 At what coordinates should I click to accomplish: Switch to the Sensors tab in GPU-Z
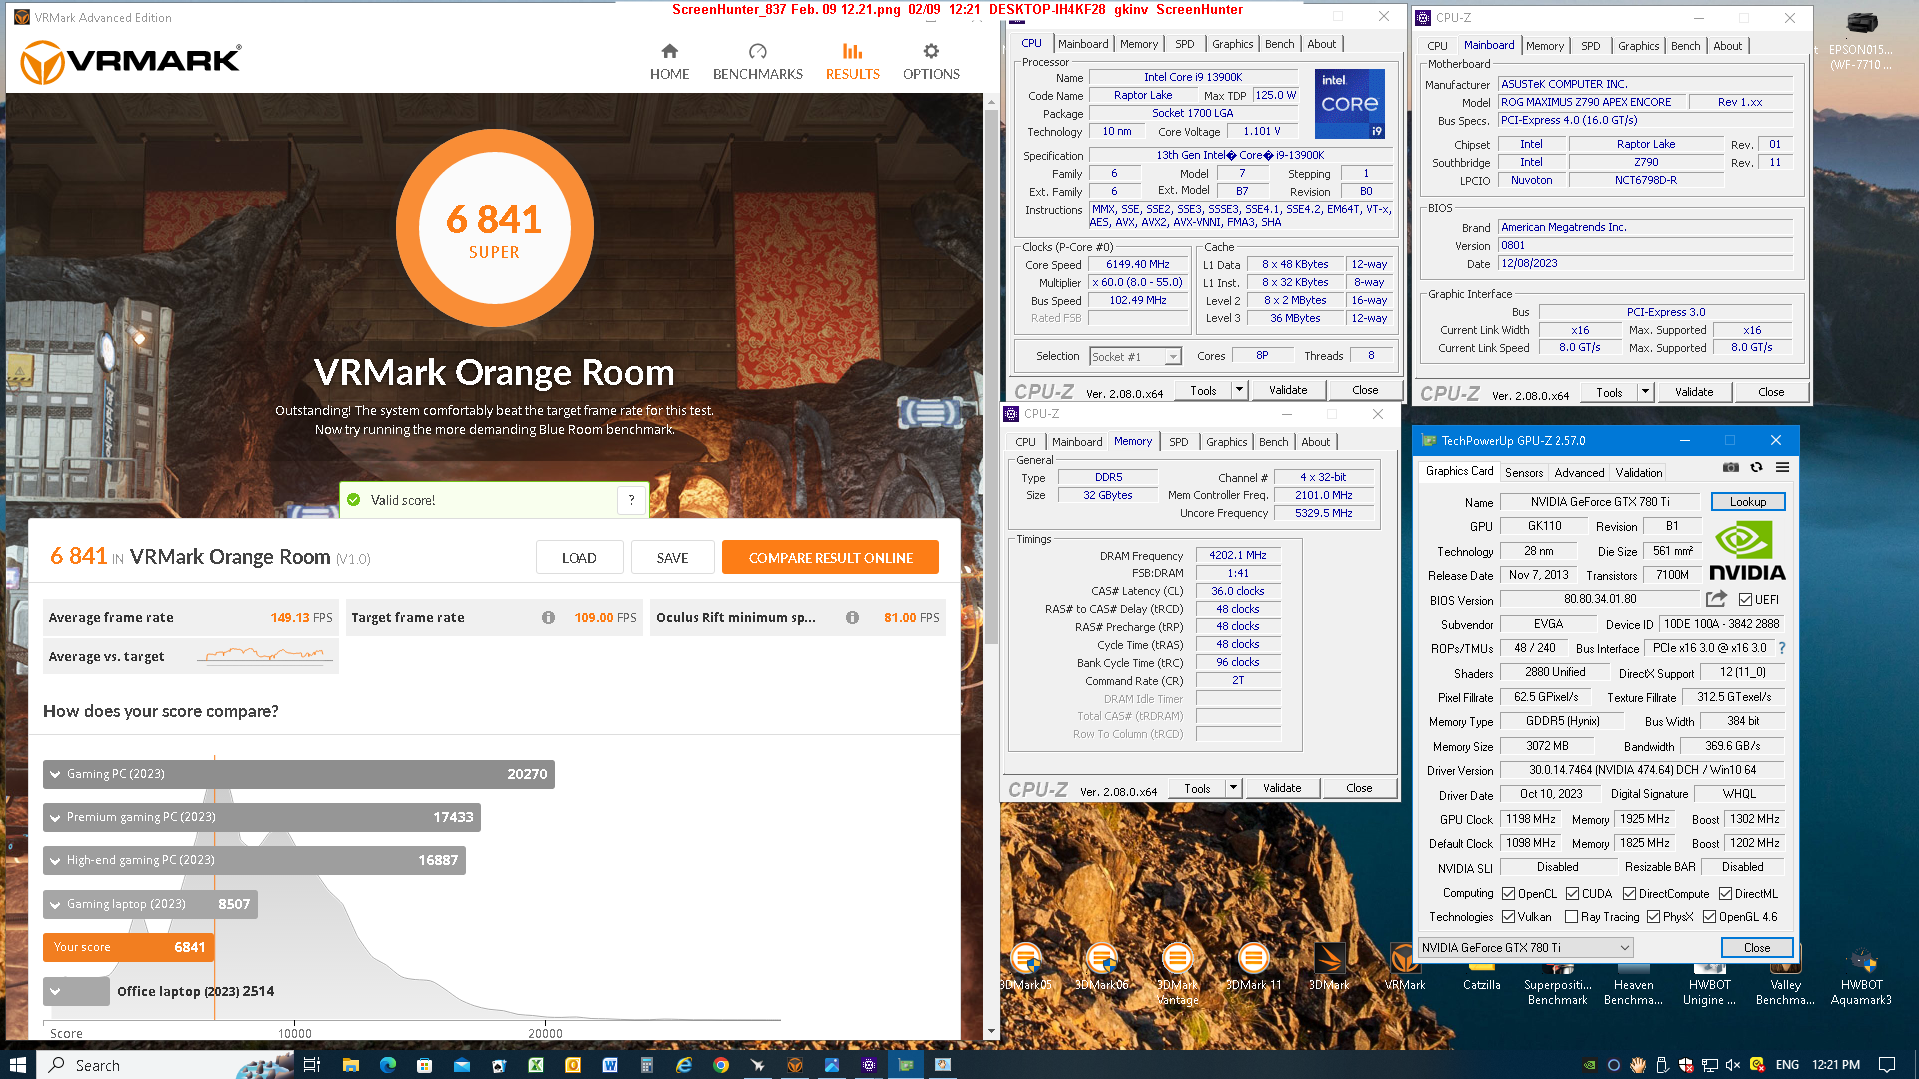coord(1523,472)
